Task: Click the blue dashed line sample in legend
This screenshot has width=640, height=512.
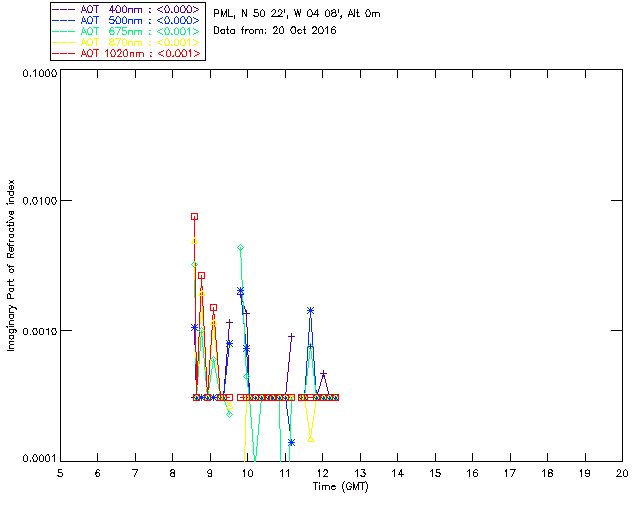Action: [64, 20]
